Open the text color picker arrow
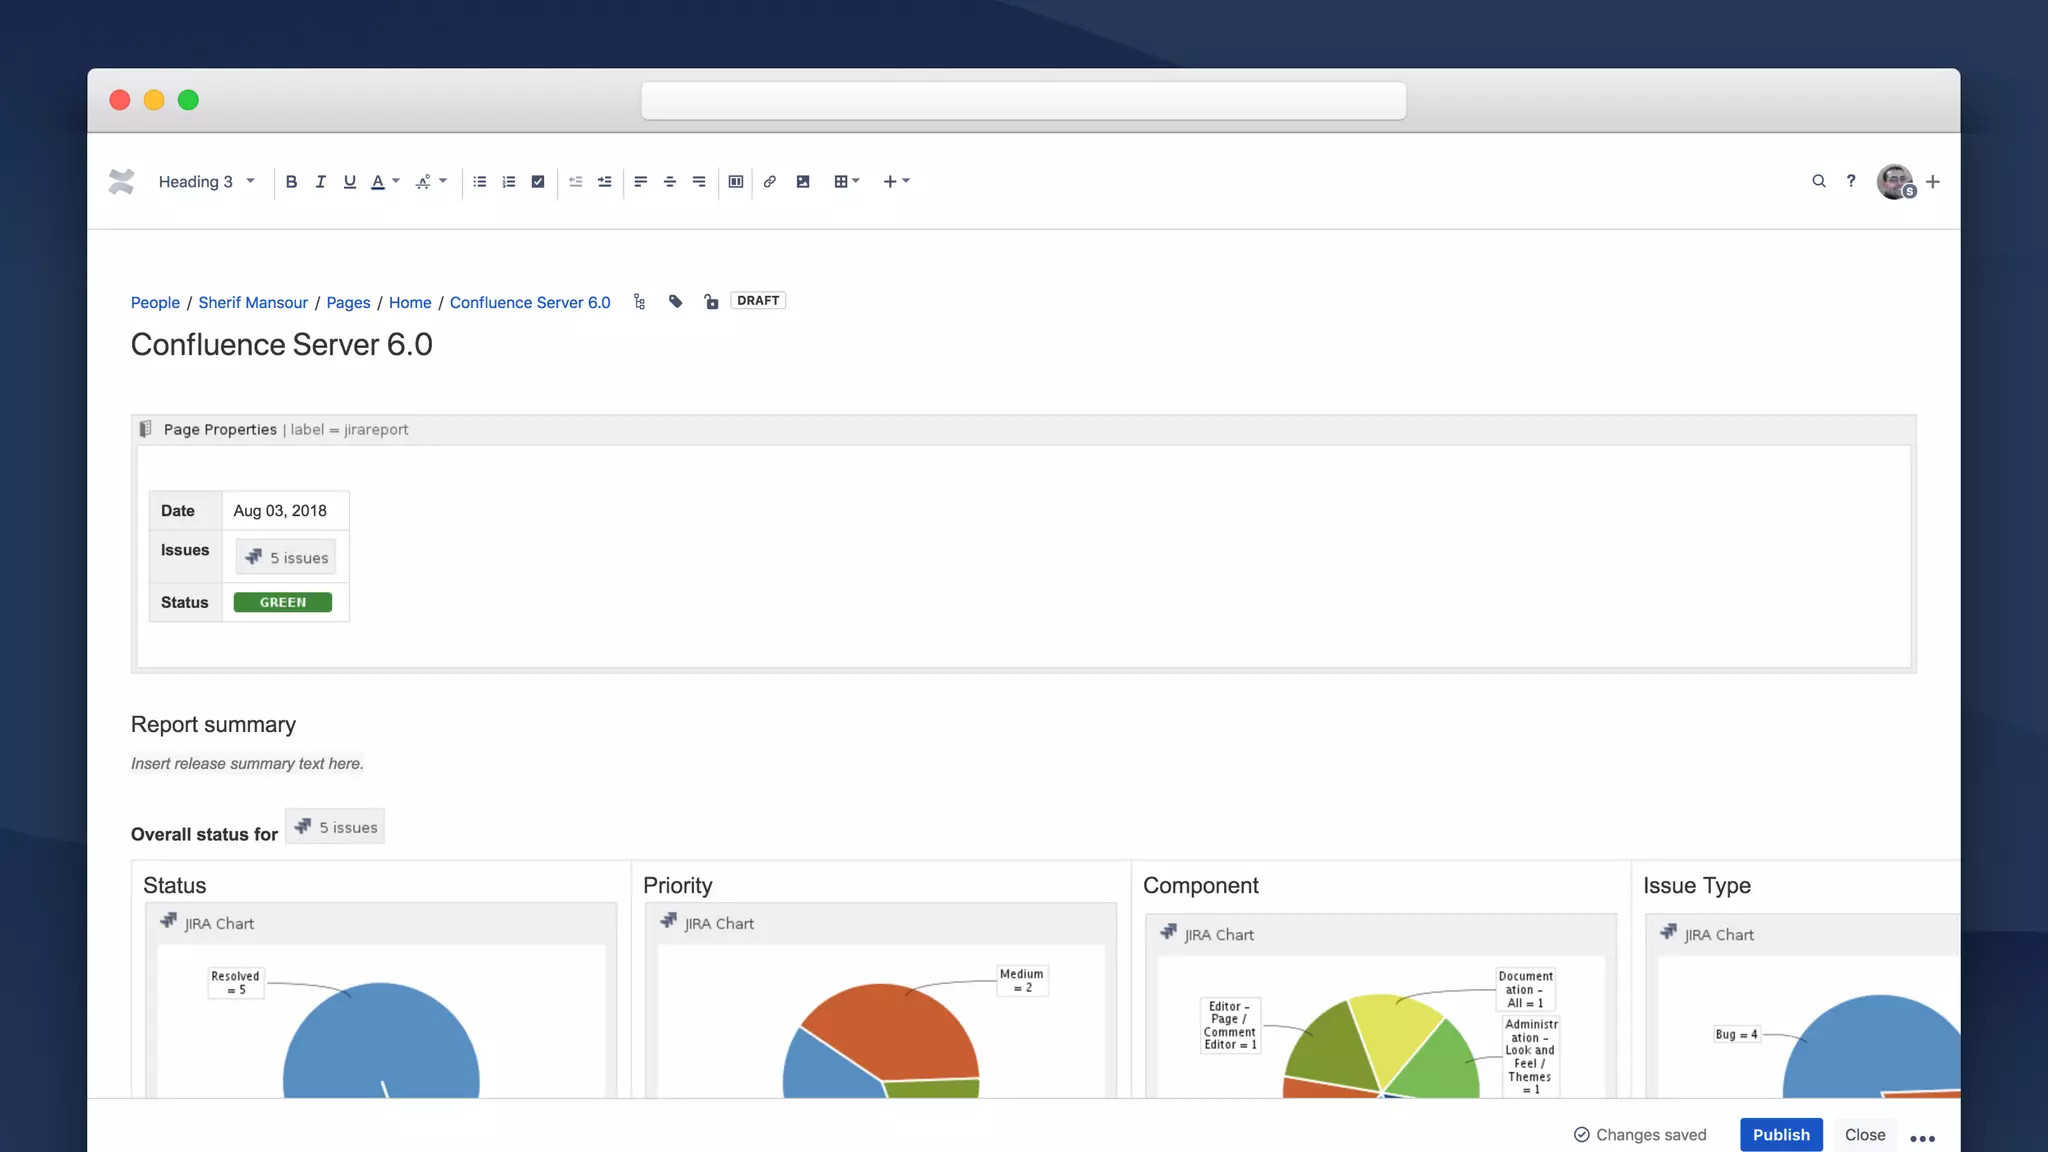This screenshot has width=2048, height=1152. pos(396,181)
